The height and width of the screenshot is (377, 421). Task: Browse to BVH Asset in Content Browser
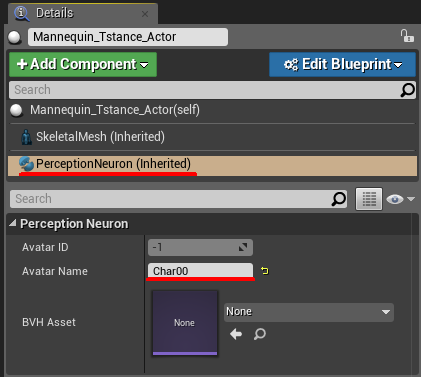coord(260,334)
